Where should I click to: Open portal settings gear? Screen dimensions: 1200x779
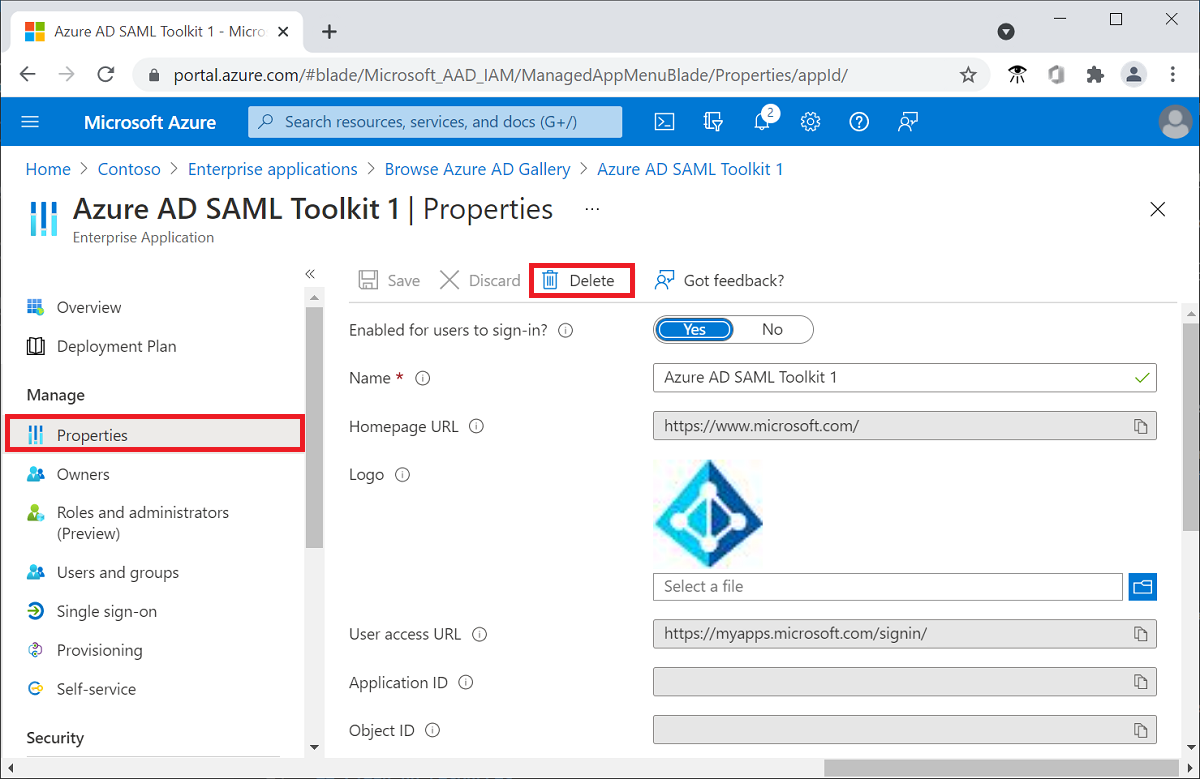tap(810, 122)
